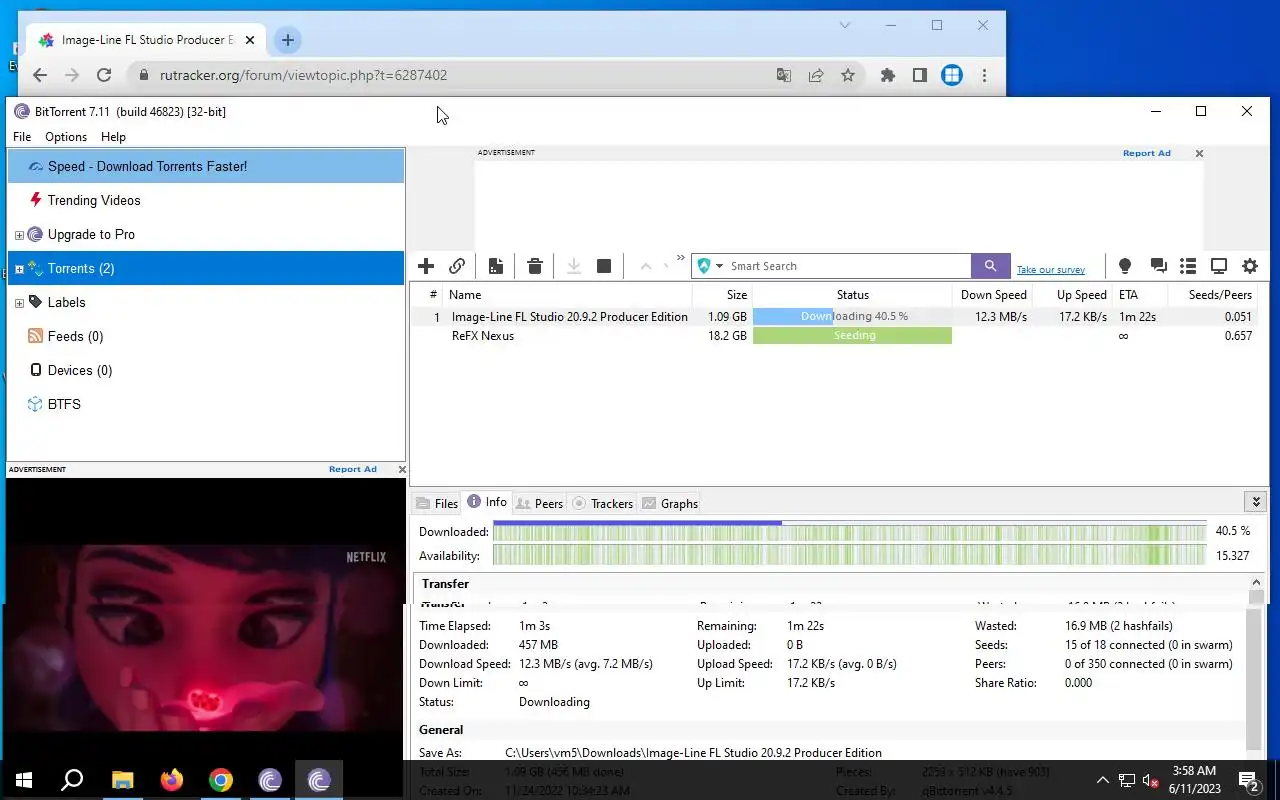The height and width of the screenshot is (800, 1280).
Task: Select the ReFX Nexus torrent row
Action: point(837,336)
